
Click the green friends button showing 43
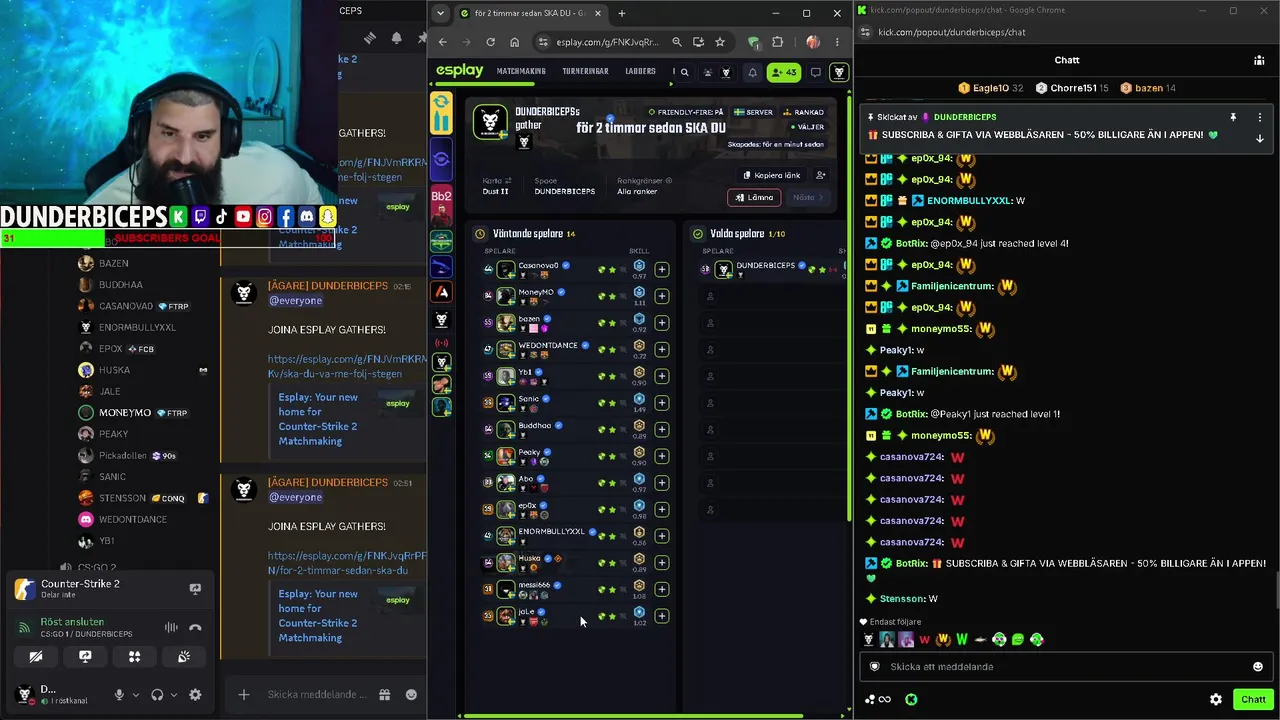pos(783,72)
